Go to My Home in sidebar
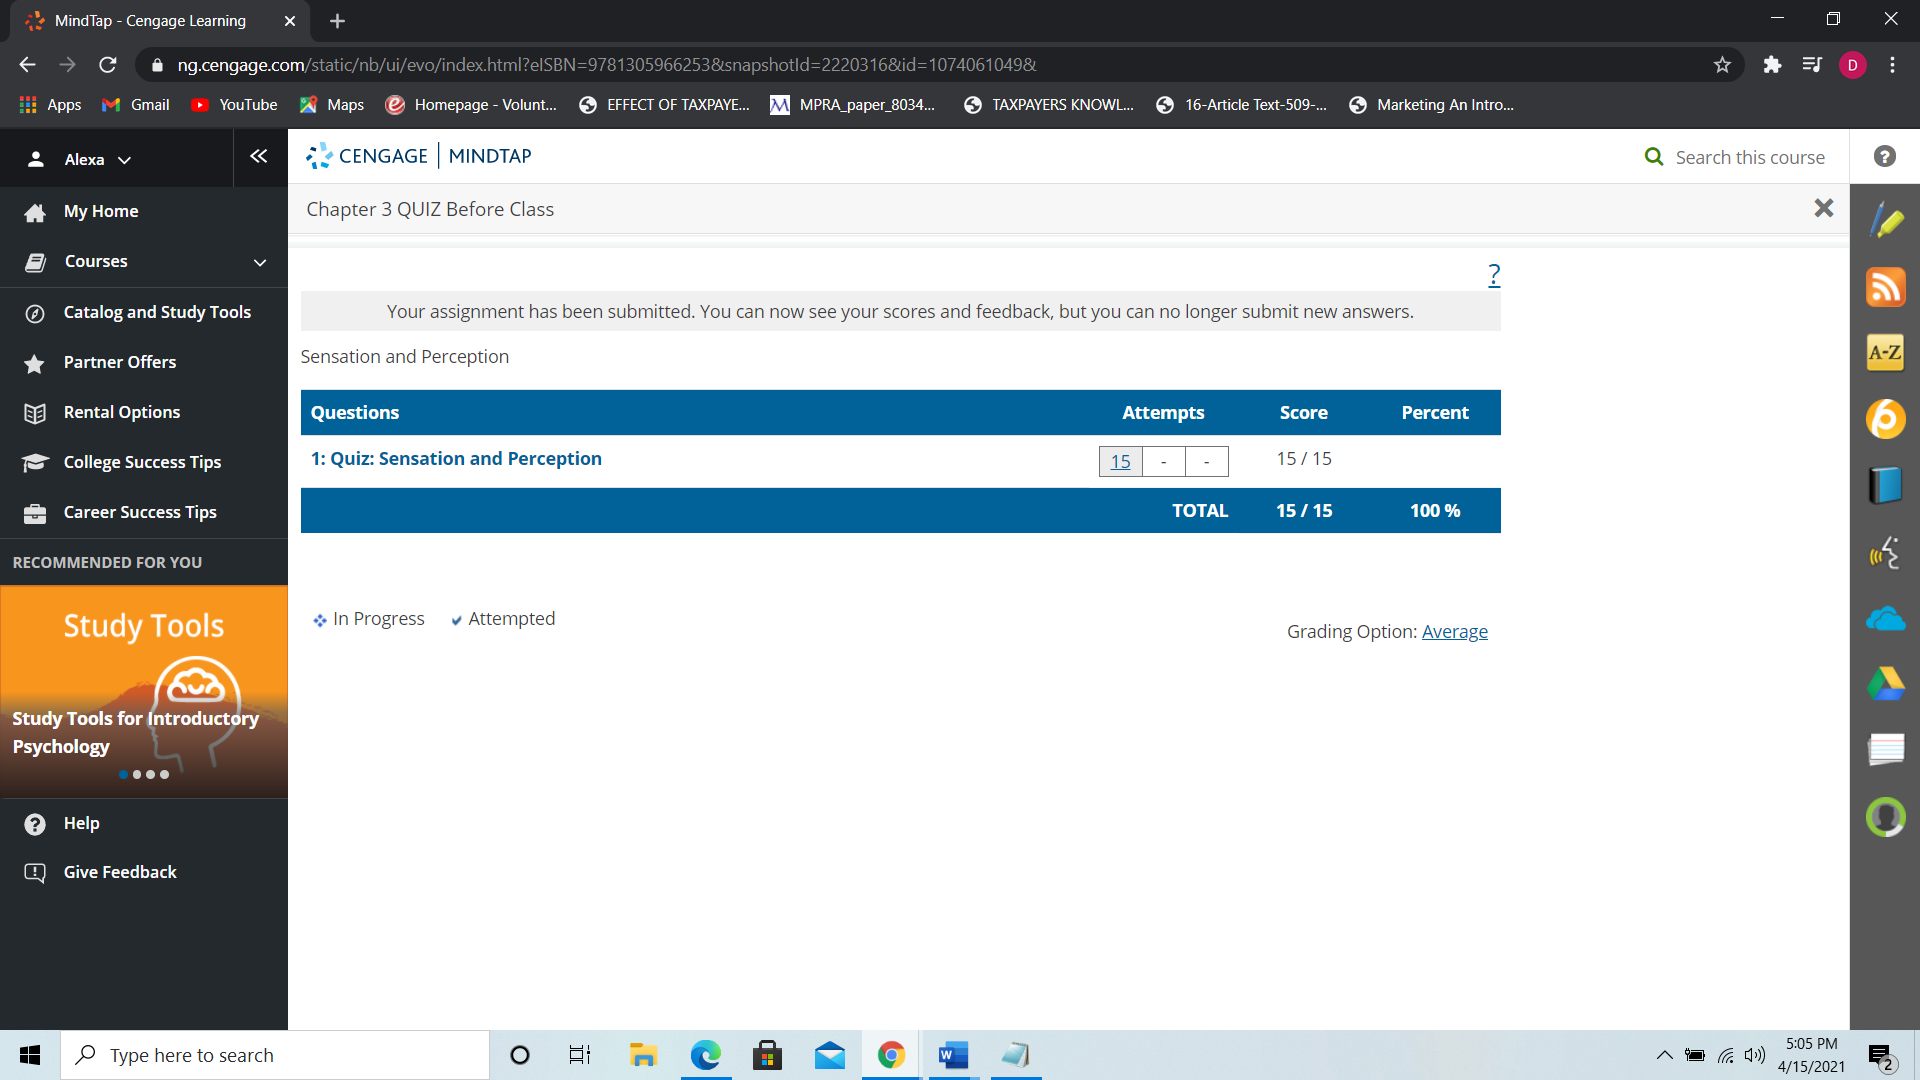 pyautogui.click(x=101, y=211)
